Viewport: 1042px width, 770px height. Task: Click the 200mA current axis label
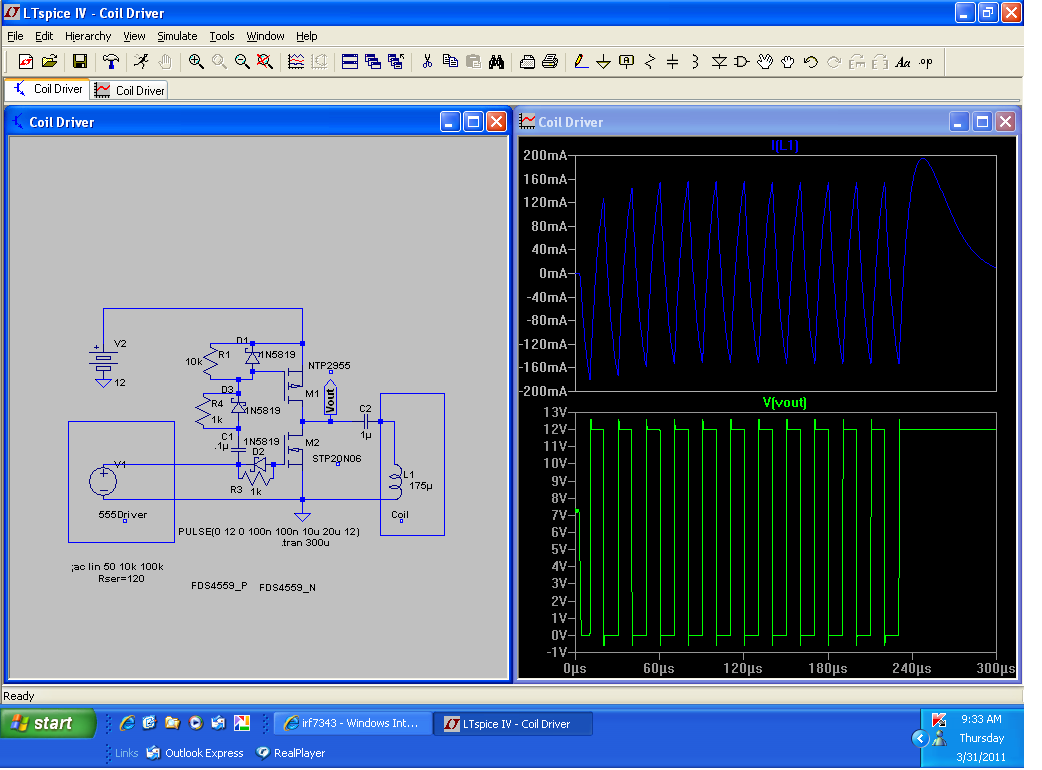(545, 155)
